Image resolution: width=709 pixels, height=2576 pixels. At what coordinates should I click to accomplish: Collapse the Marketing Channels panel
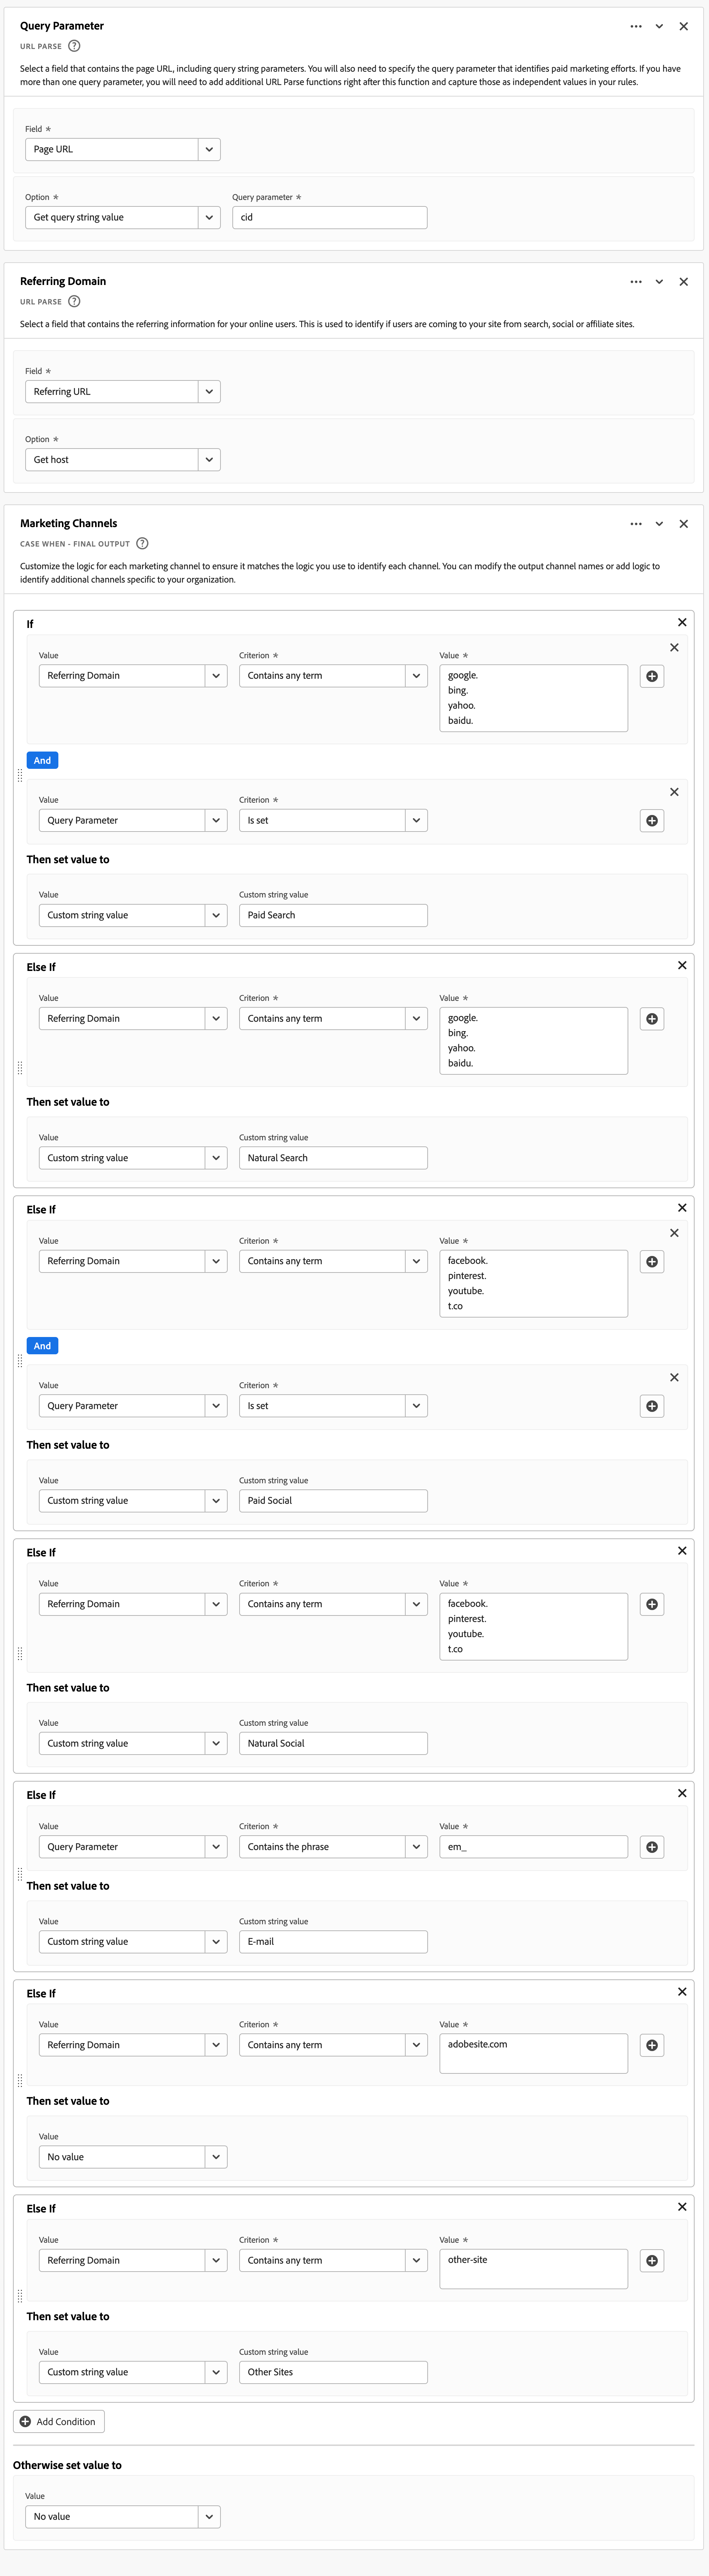[659, 524]
